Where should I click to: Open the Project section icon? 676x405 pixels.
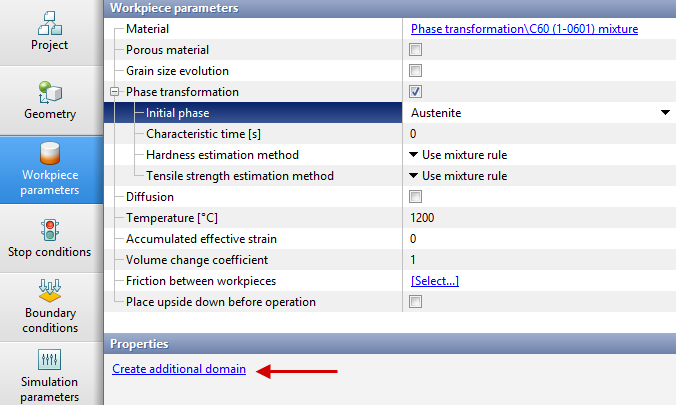coord(50,22)
